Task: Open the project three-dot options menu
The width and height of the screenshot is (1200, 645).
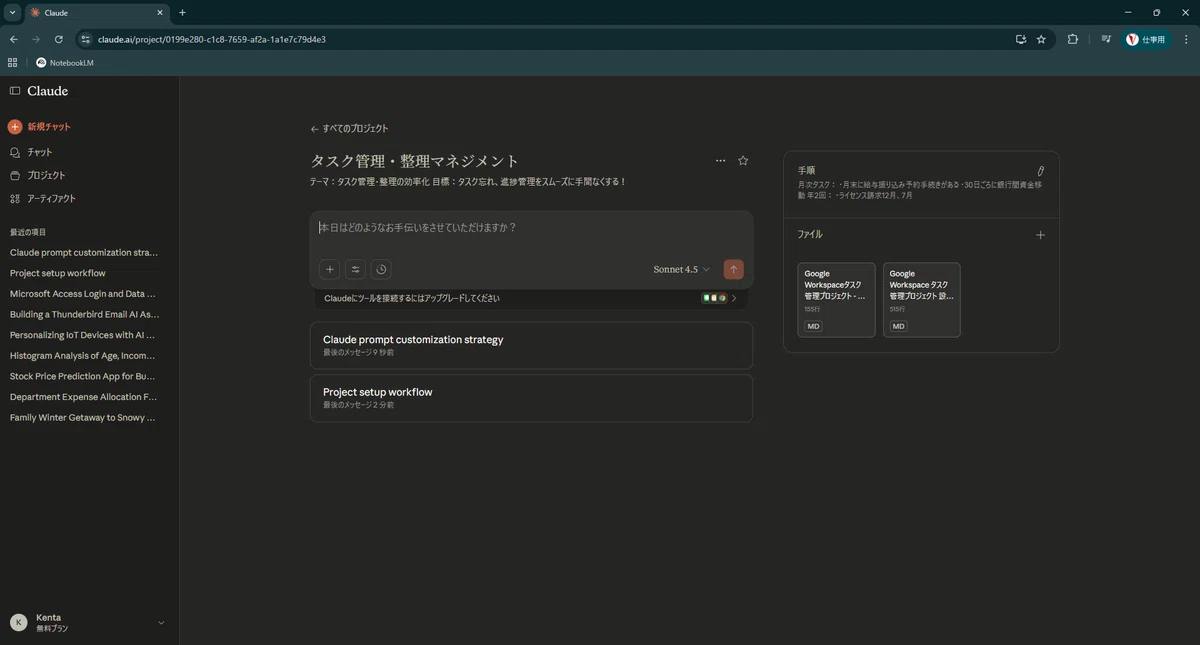Action: 720,160
